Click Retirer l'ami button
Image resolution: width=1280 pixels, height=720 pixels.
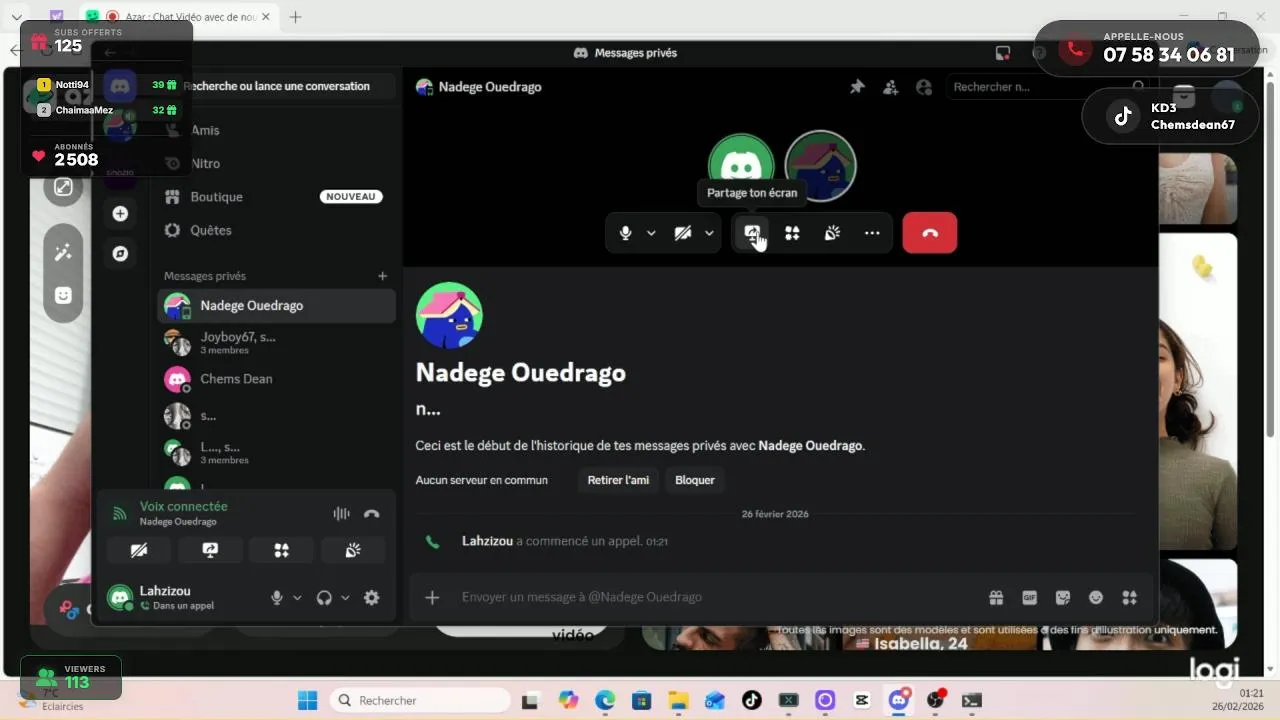coord(618,480)
